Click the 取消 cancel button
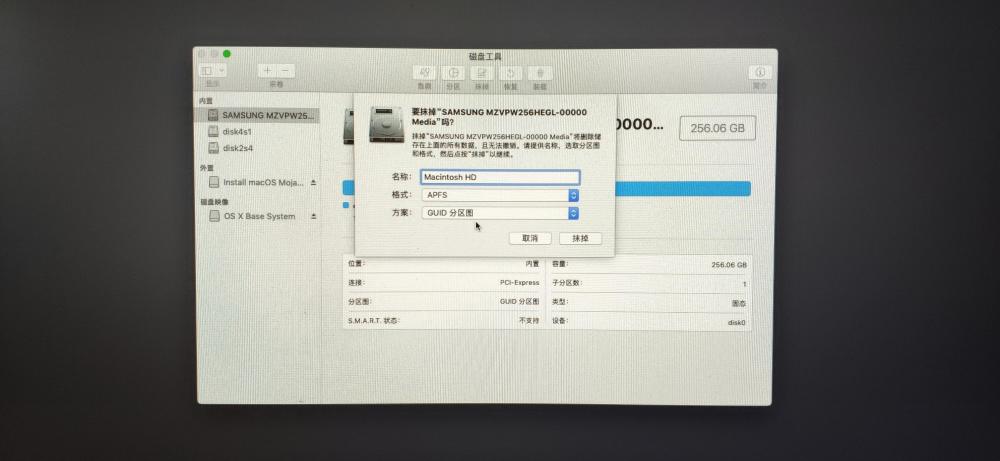1000x461 pixels. click(530, 238)
